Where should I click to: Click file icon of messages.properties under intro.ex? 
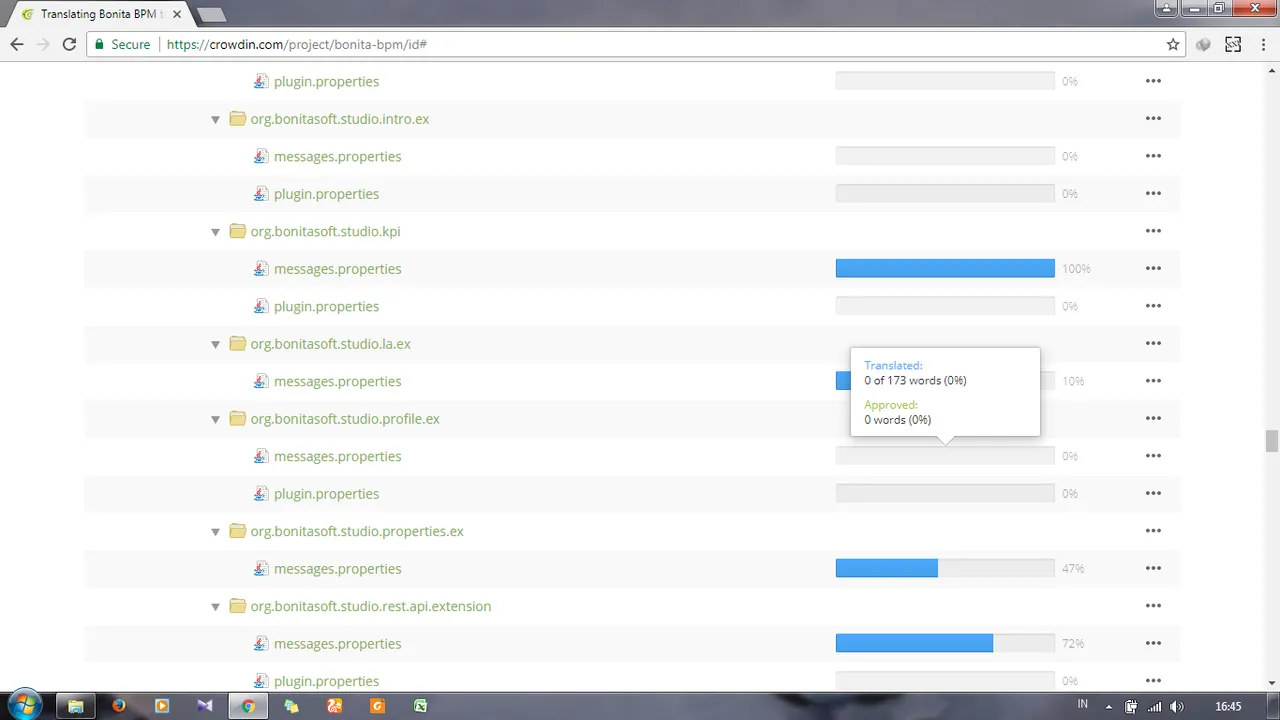(261, 156)
